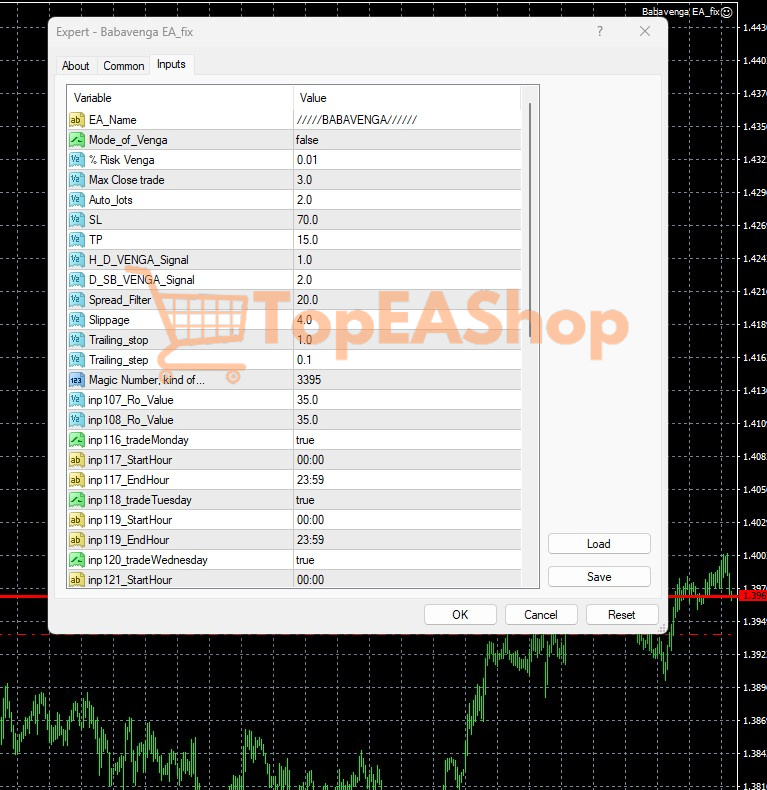767x790 pixels.
Task: Click the inp116_tradeMonday boolean icon
Action: click(x=77, y=440)
